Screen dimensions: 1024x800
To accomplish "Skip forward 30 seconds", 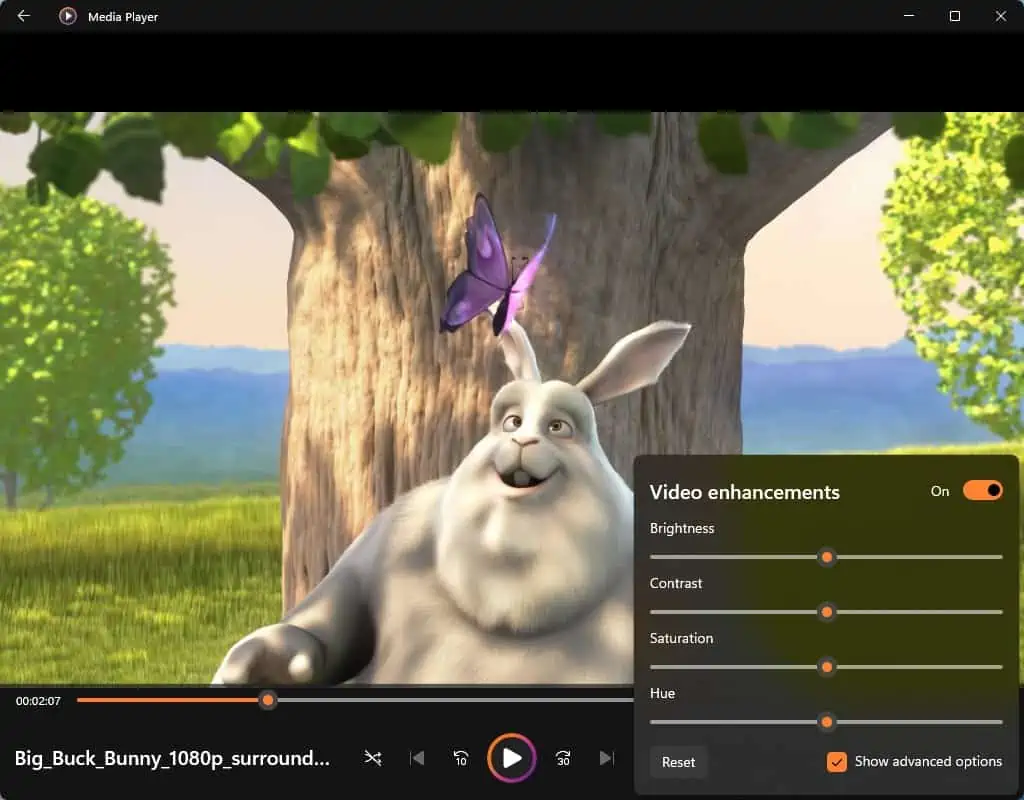I will [x=563, y=758].
